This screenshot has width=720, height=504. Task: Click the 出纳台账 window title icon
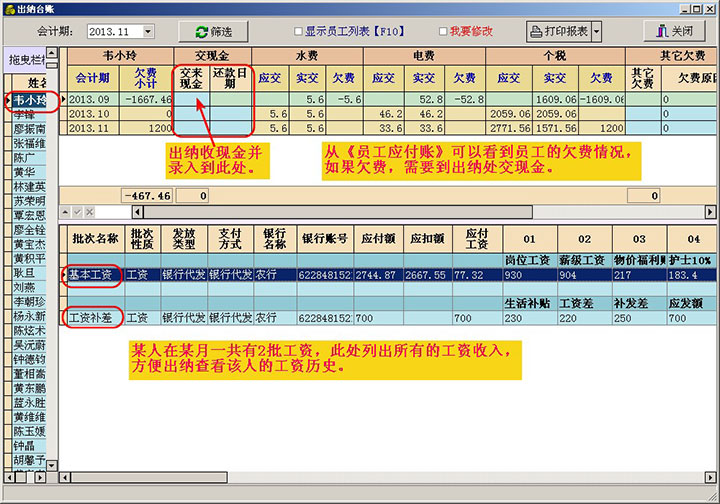[9, 8]
